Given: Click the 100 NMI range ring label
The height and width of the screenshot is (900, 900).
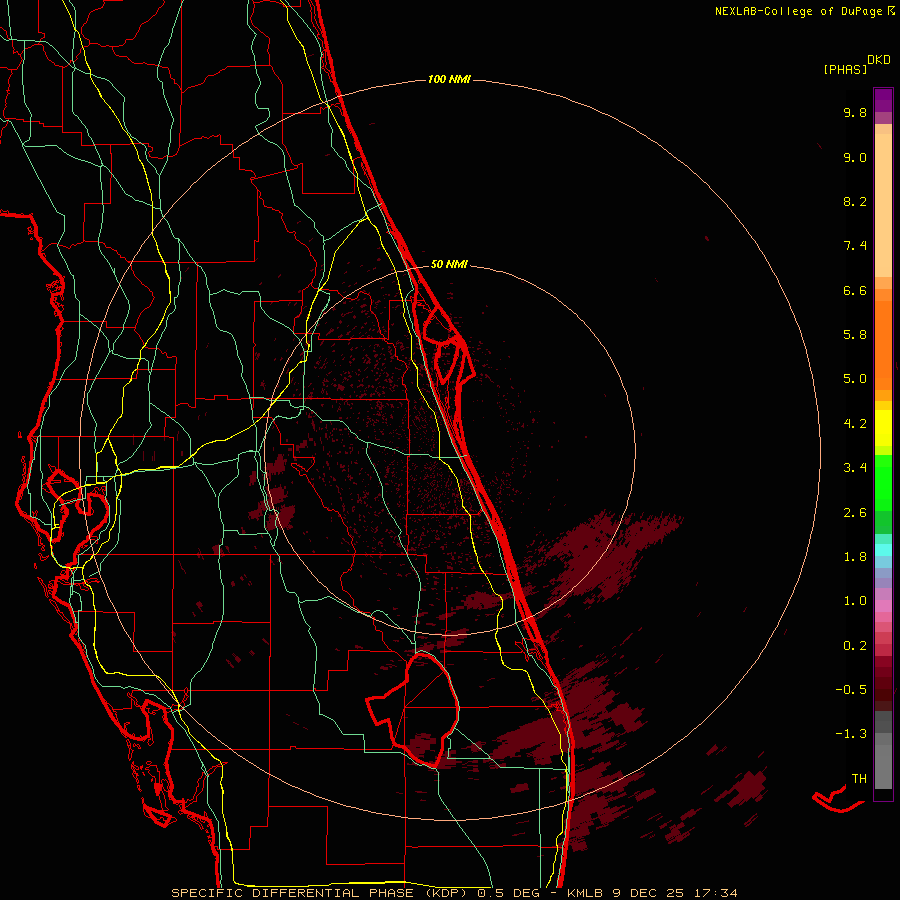Looking at the screenshot, I should [x=449, y=79].
